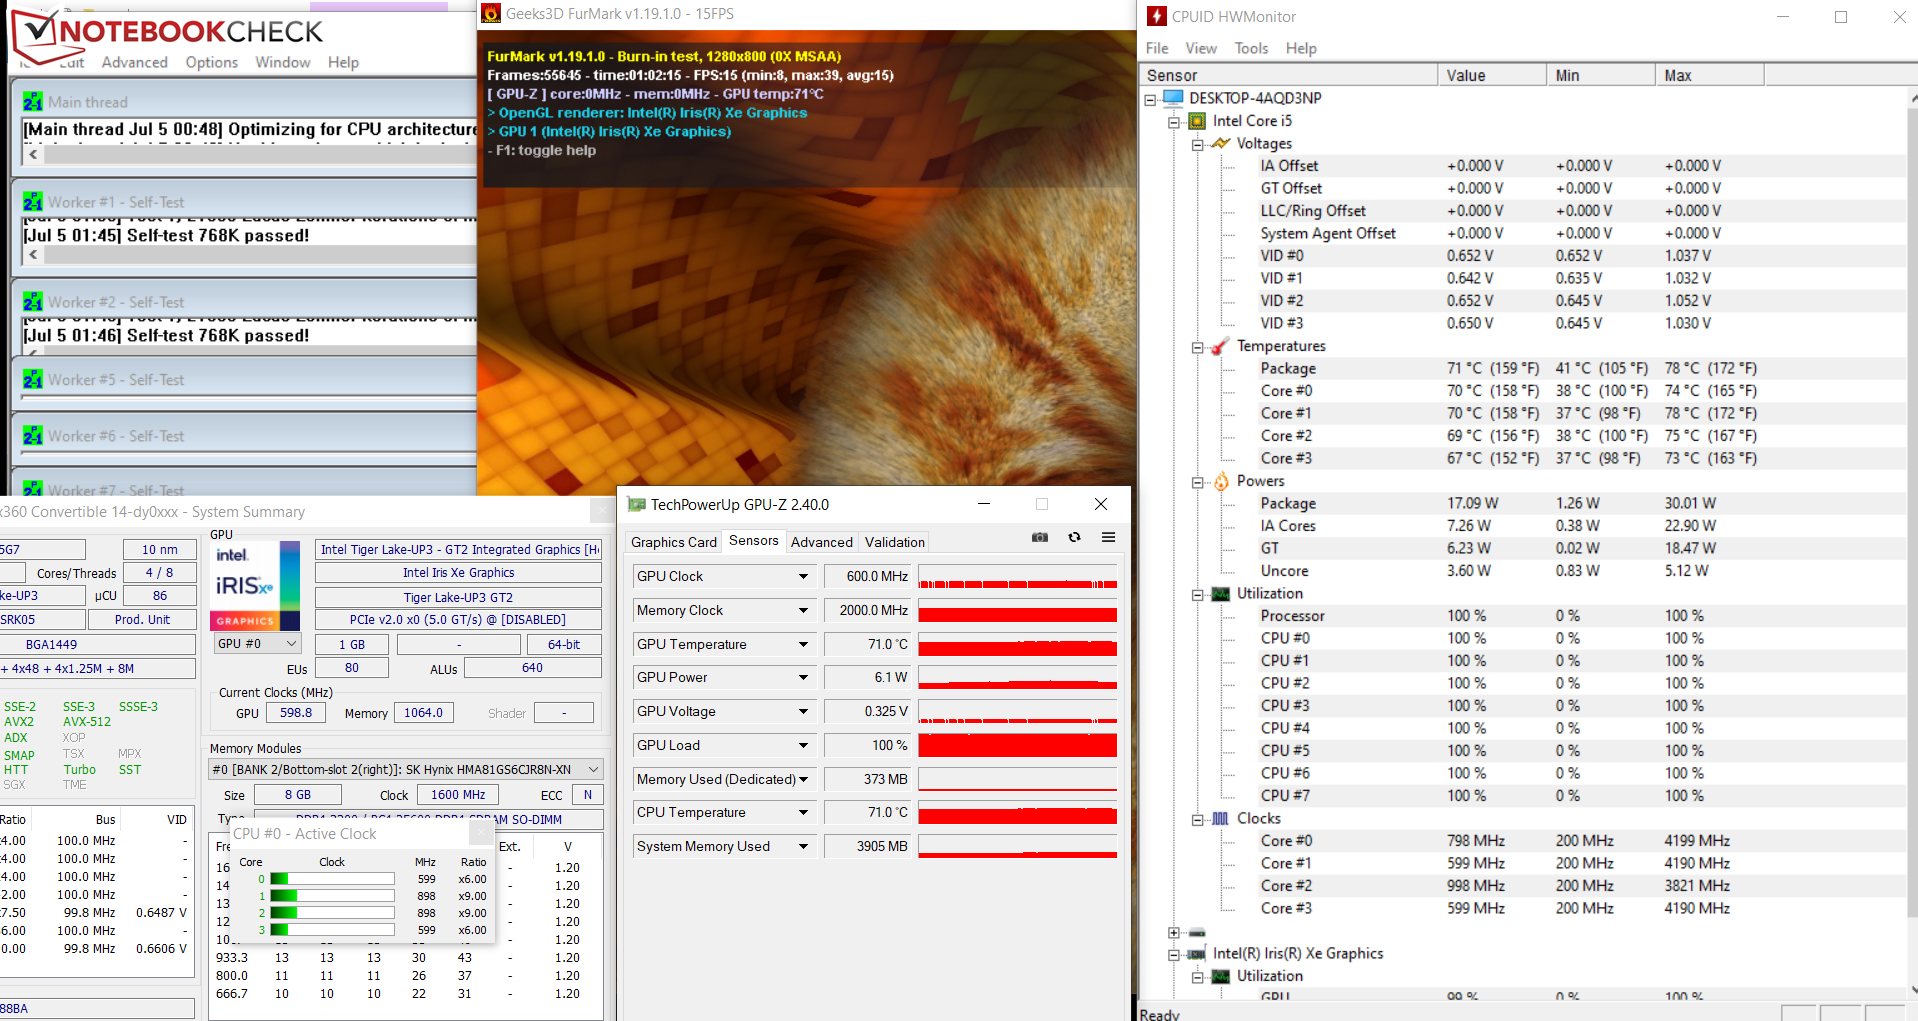
Task: Open the HWMonitor Tools menu
Action: tap(1251, 48)
